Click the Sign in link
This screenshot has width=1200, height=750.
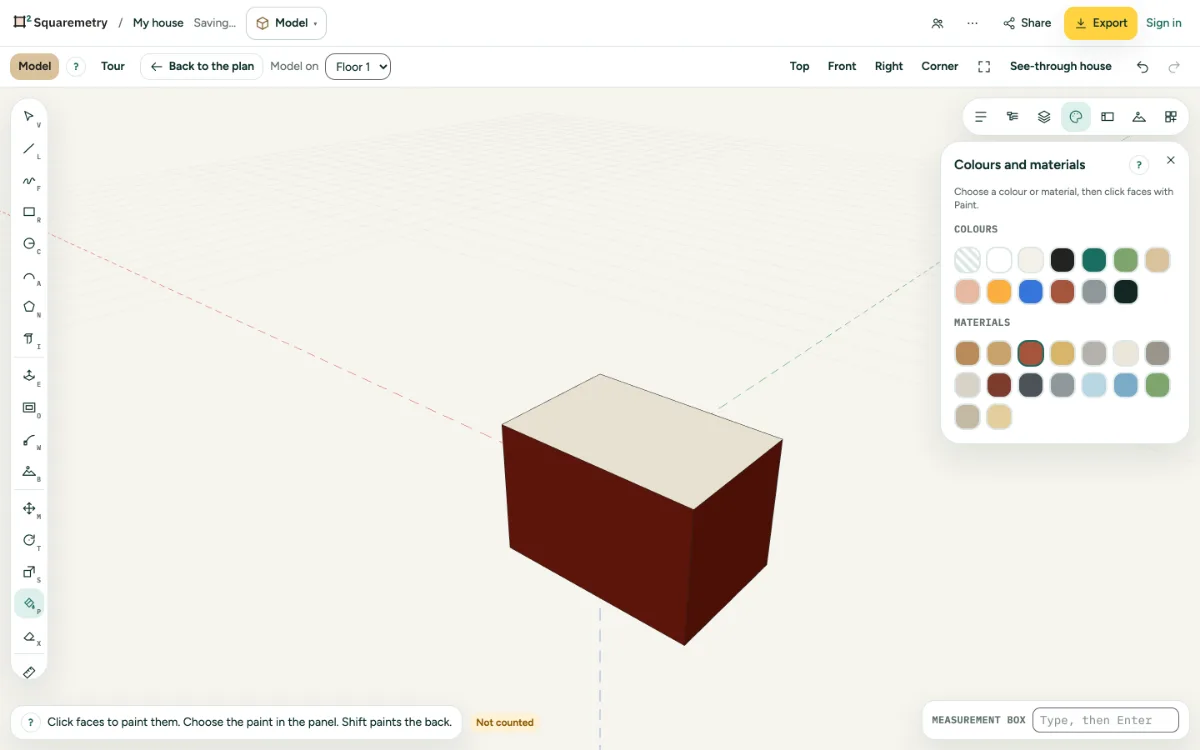coord(1164,23)
